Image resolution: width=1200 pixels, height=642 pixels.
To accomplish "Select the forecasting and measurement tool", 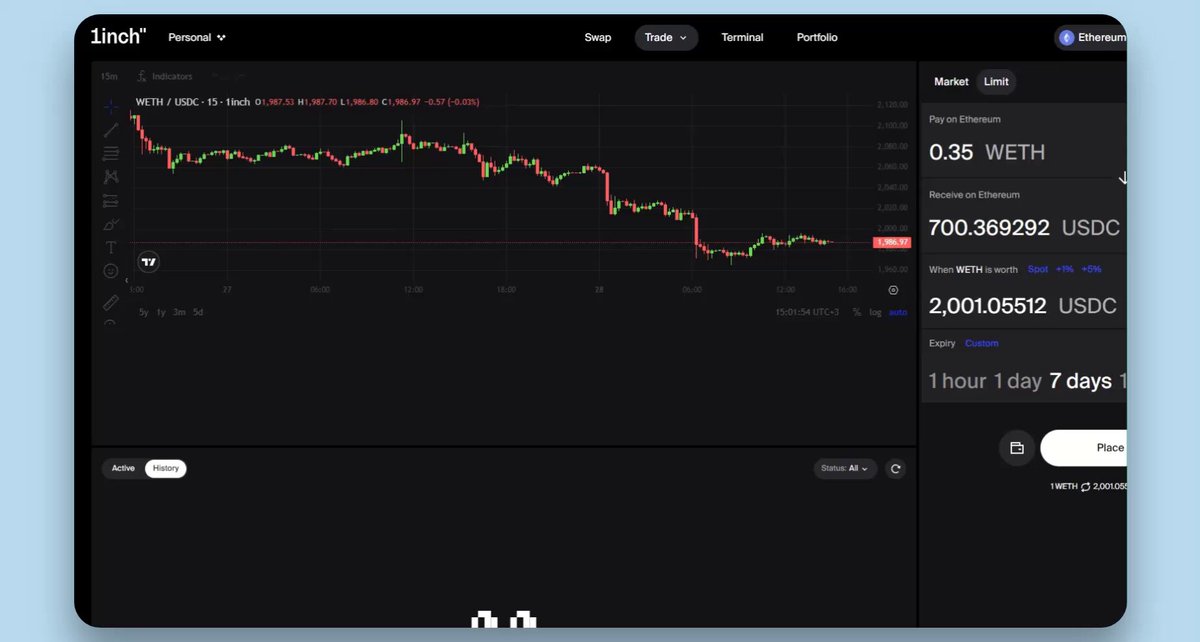I will [x=111, y=201].
